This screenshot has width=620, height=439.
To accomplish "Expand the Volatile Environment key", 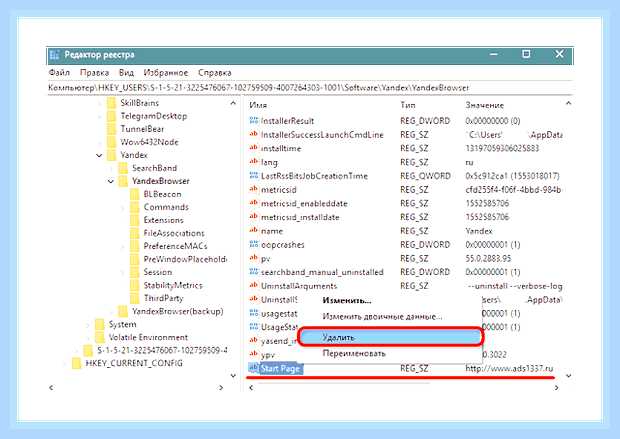I will pos(87,338).
